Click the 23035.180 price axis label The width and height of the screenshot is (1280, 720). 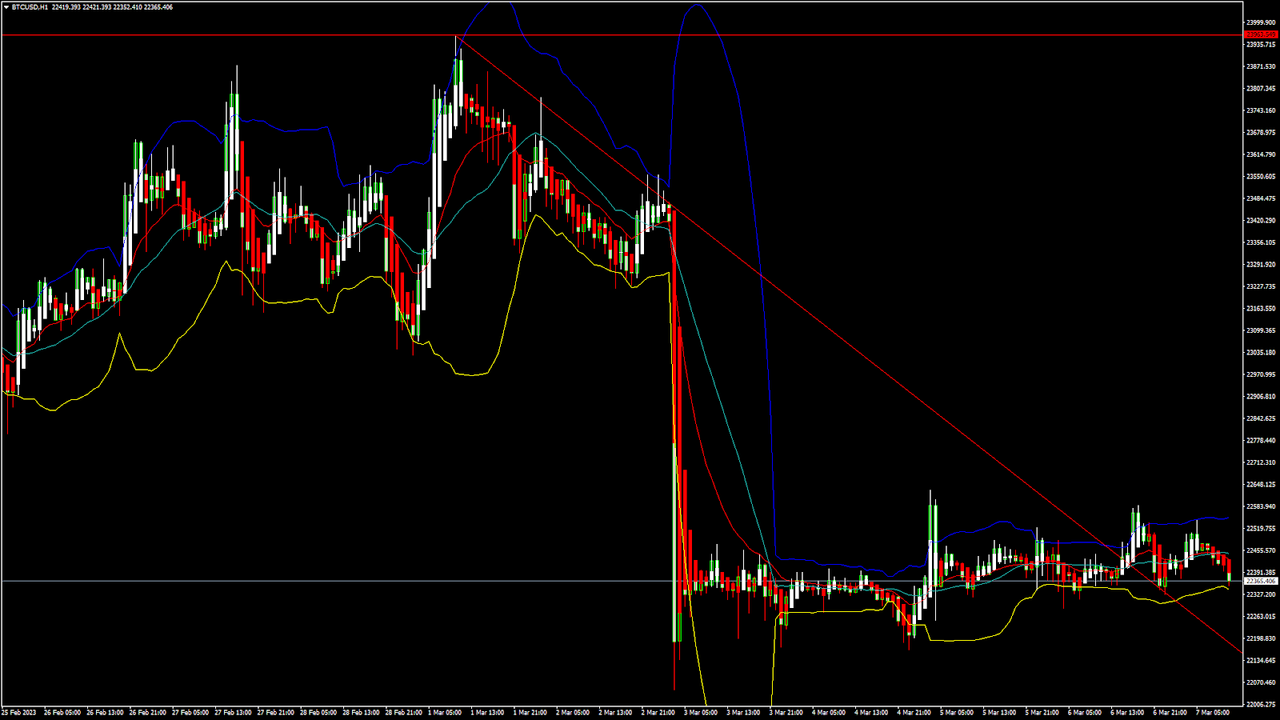click(1260, 352)
